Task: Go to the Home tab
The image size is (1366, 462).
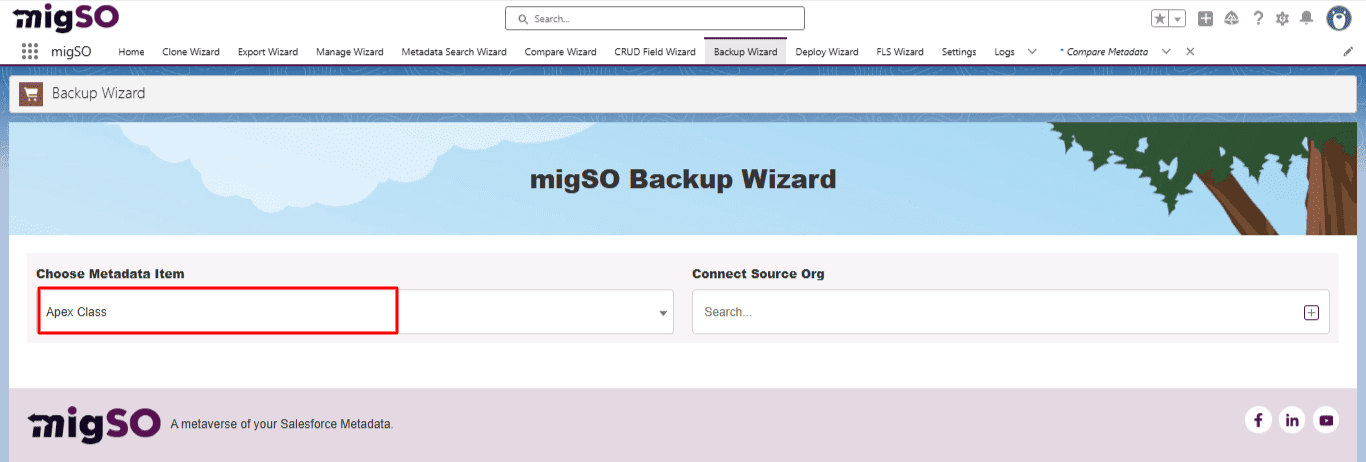Action: [131, 52]
